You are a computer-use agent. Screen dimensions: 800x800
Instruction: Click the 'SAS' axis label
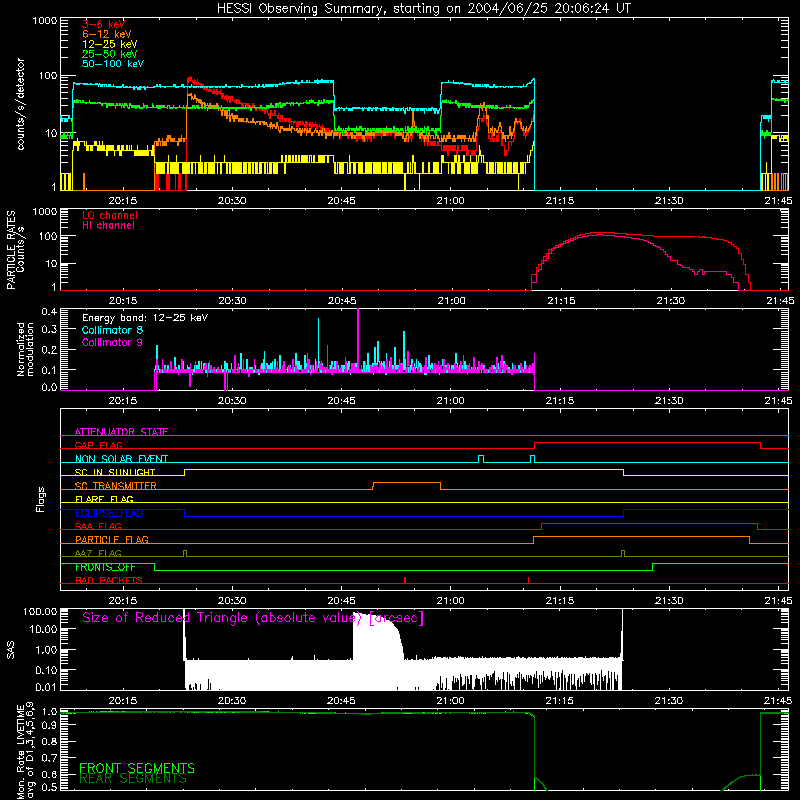11,649
